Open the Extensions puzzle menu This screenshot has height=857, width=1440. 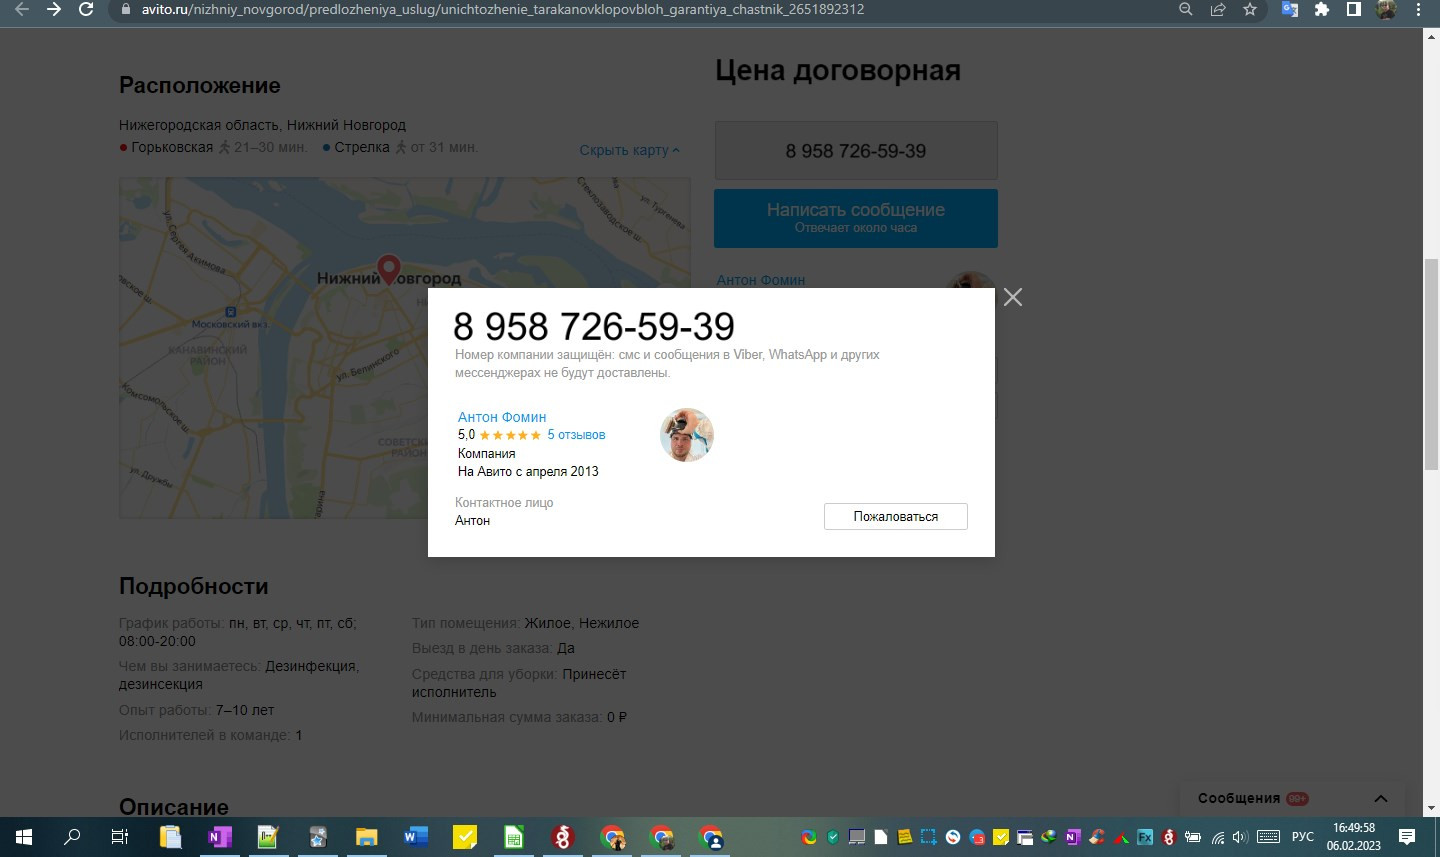pyautogui.click(x=1322, y=9)
